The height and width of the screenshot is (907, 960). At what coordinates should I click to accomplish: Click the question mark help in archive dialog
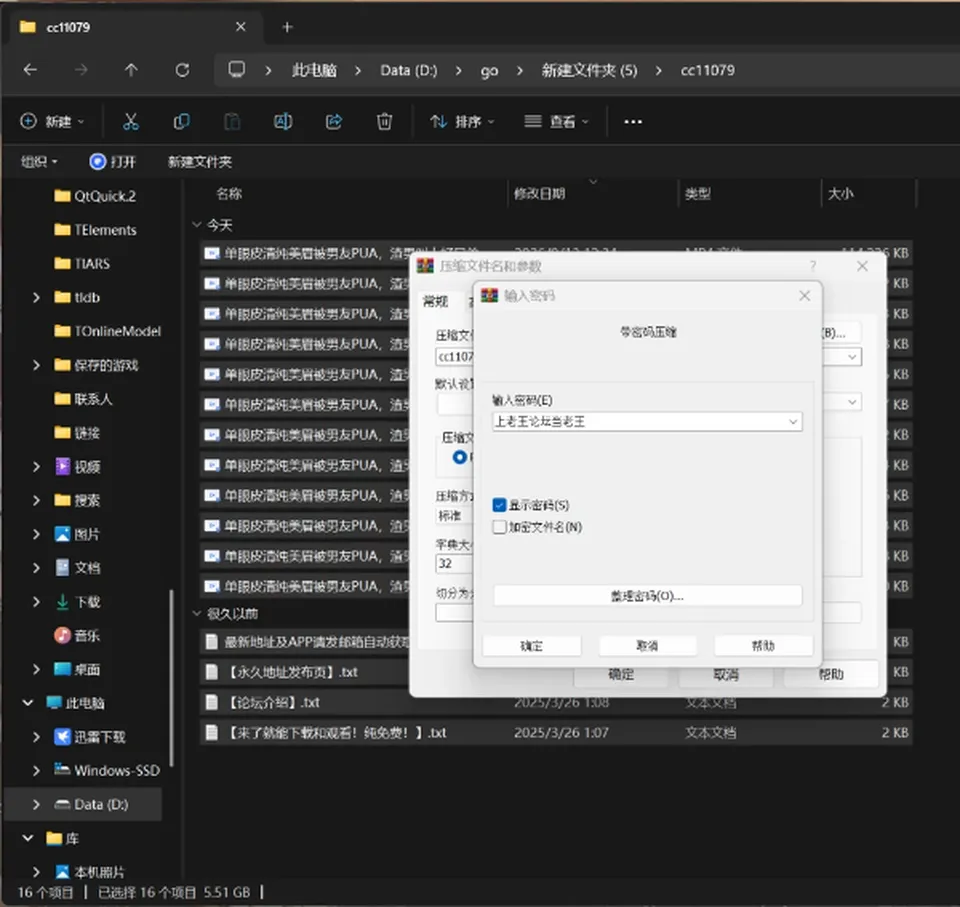point(812,266)
